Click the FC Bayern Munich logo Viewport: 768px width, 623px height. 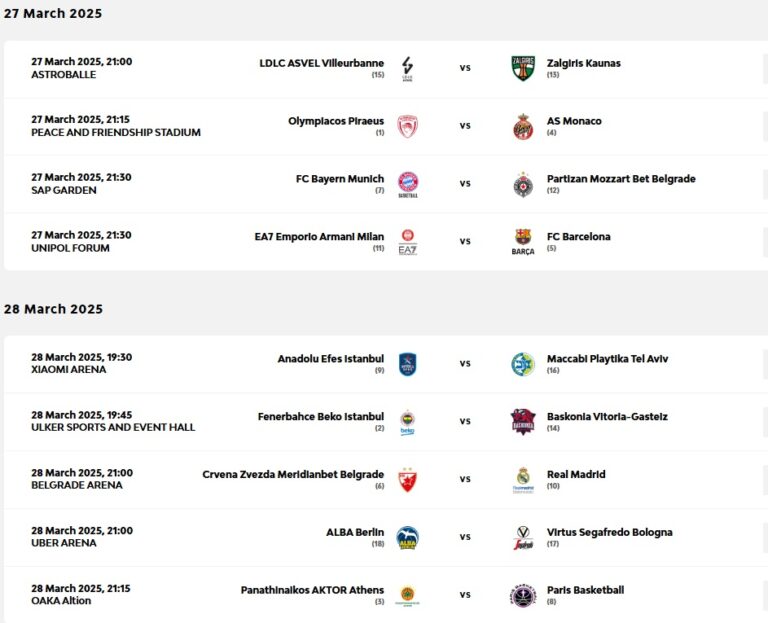coord(407,184)
